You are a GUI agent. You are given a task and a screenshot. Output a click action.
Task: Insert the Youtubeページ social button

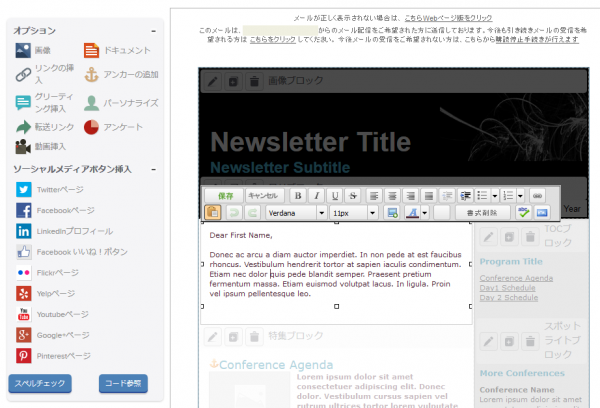(52, 314)
